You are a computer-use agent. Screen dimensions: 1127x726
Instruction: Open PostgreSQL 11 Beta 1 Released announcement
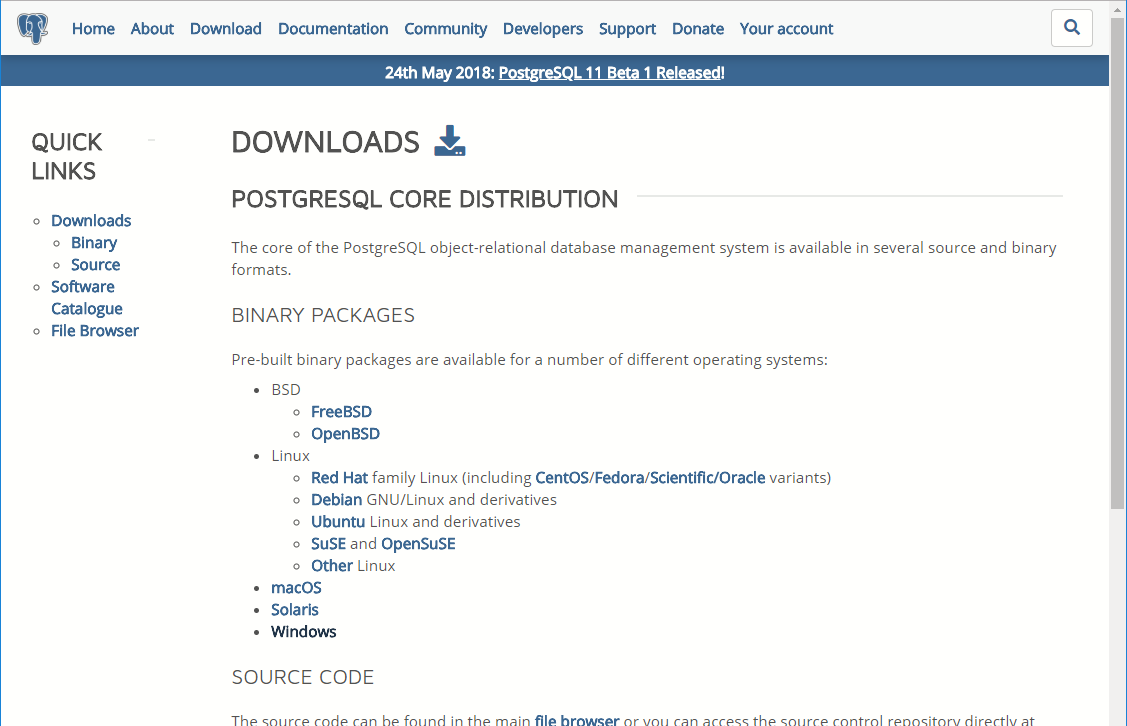(x=610, y=73)
